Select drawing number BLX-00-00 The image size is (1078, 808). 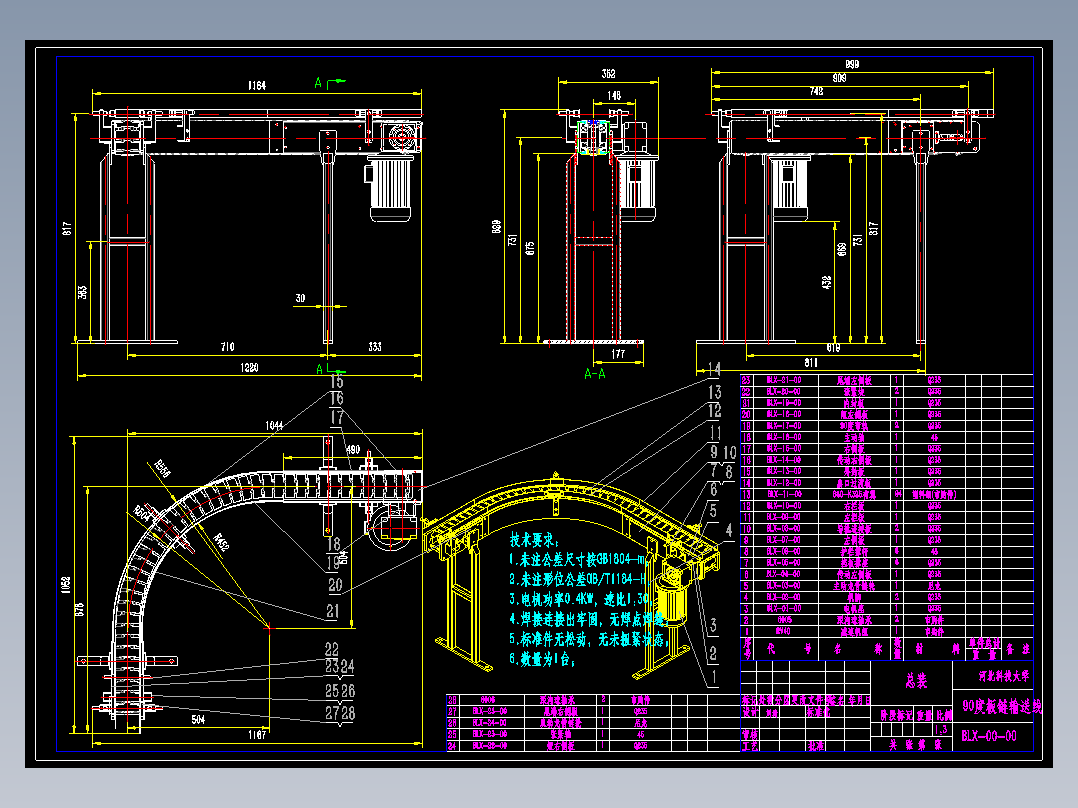pyautogui.click(x=989, y=736)
